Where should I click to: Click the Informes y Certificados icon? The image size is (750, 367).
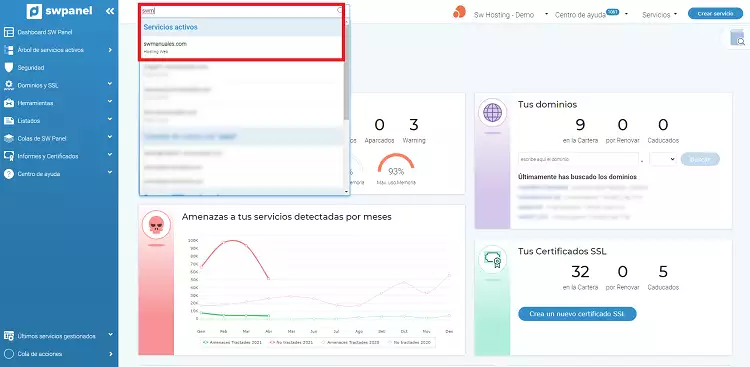9,156
